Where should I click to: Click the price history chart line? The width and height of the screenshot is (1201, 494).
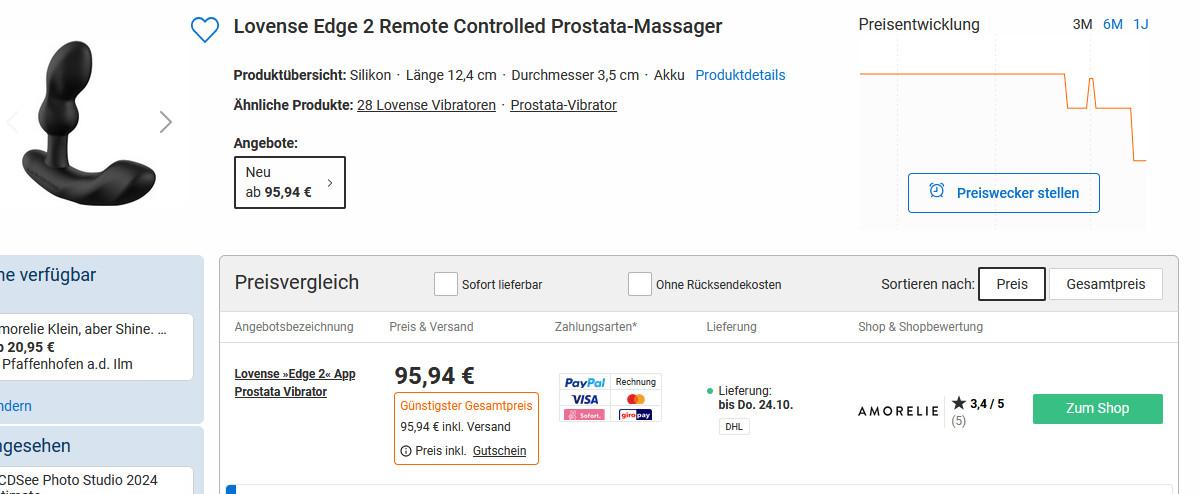pyautogui.click(x=960, y=74)
